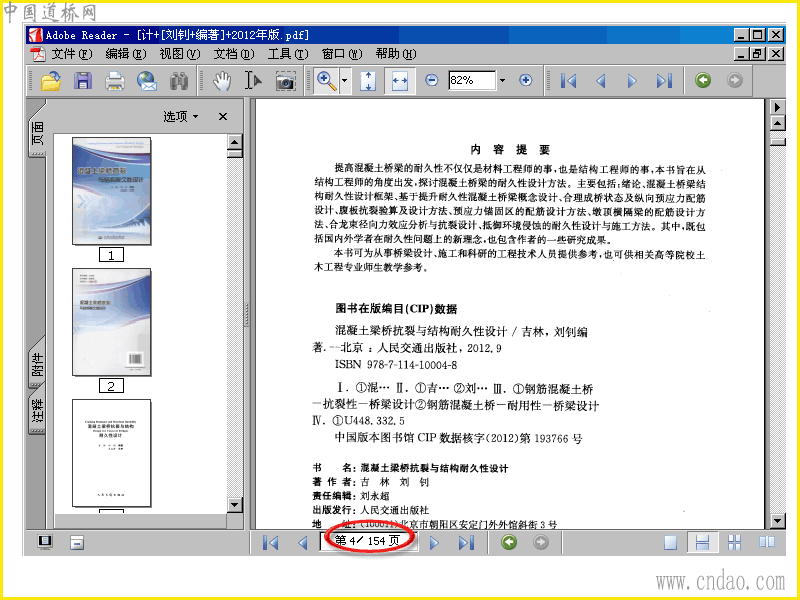Viewport: 800px width, 600px height.
Task: Save a copy with floppy disk icon
Action: click(83, 81)
